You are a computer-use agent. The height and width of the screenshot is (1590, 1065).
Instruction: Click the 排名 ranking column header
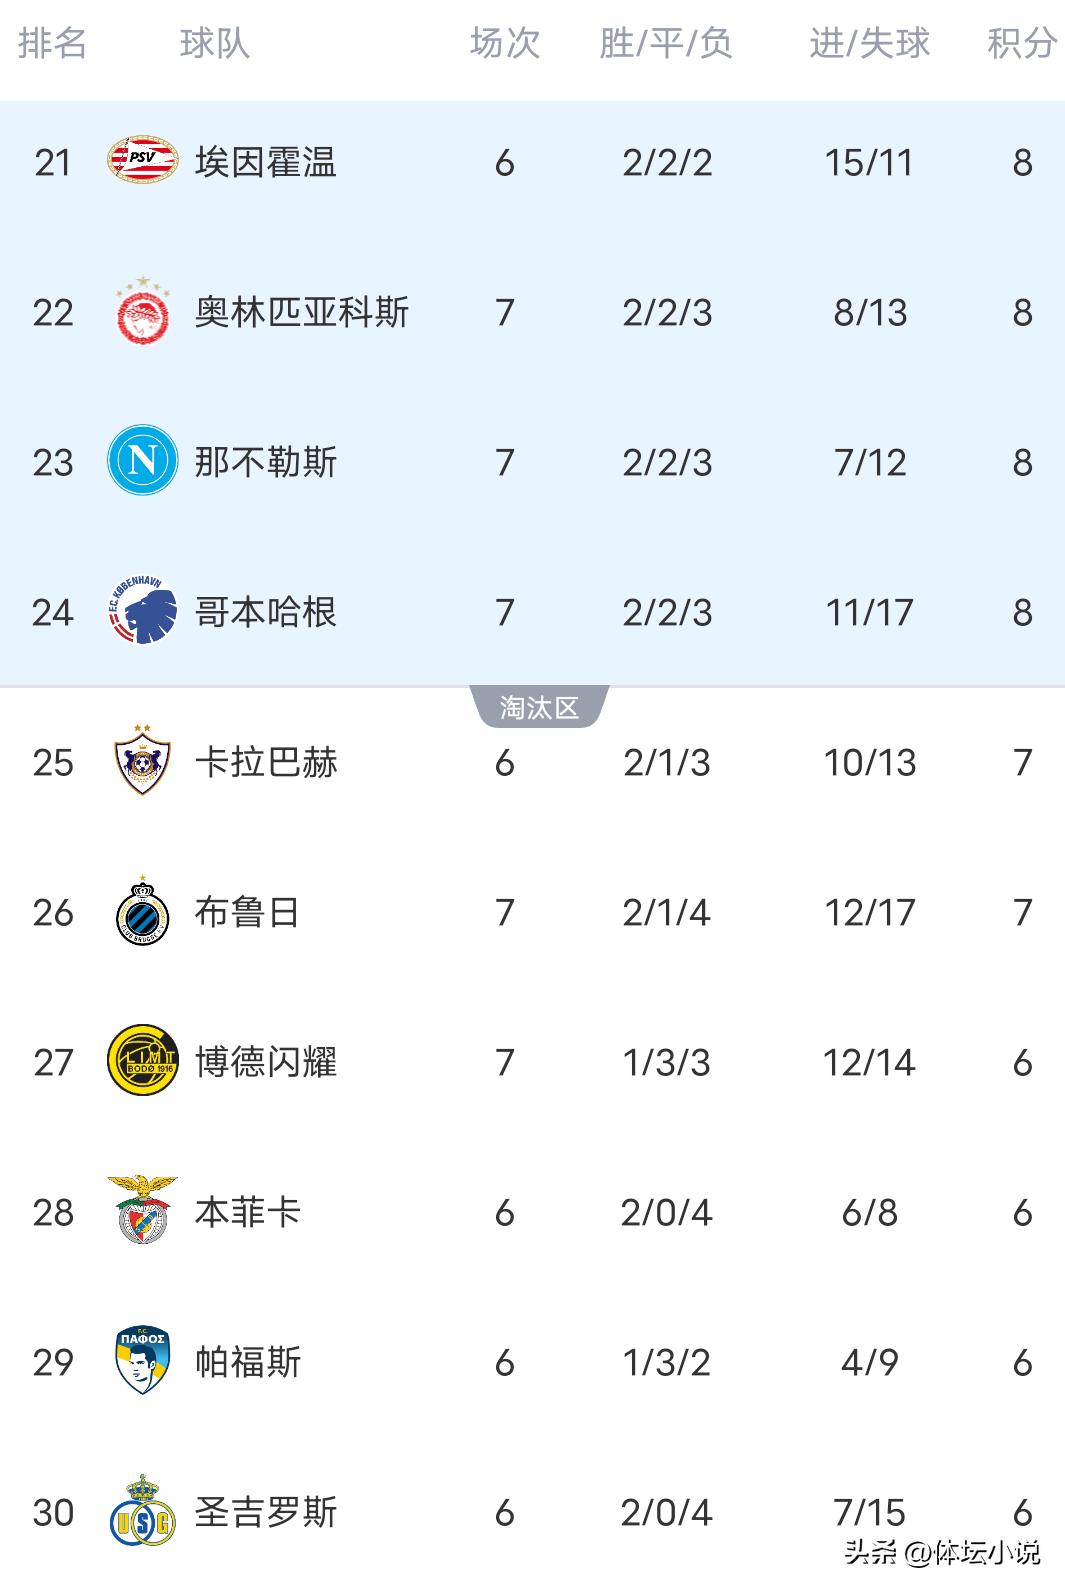point(53,44)
